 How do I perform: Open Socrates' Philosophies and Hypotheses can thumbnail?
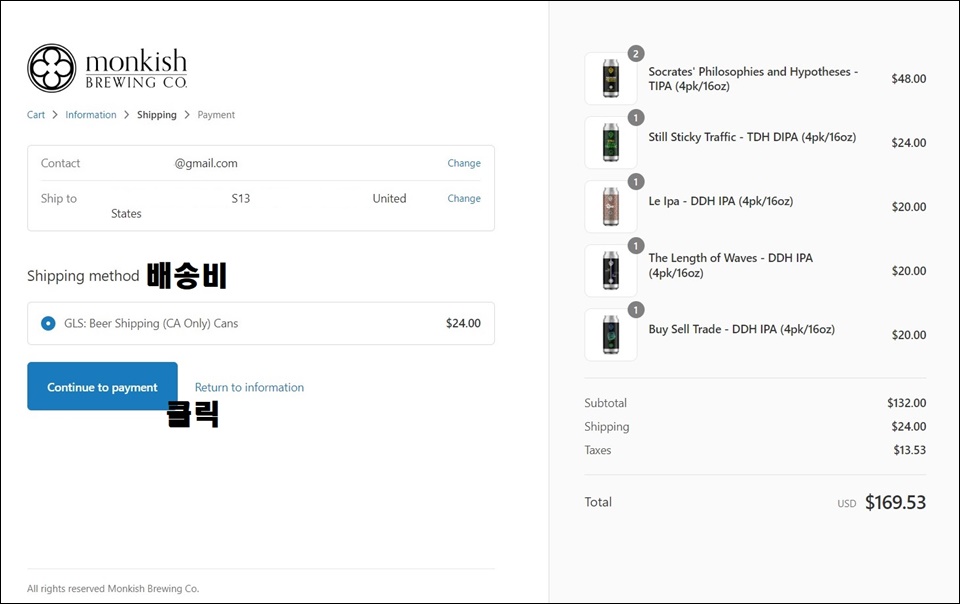coord(610,78)
